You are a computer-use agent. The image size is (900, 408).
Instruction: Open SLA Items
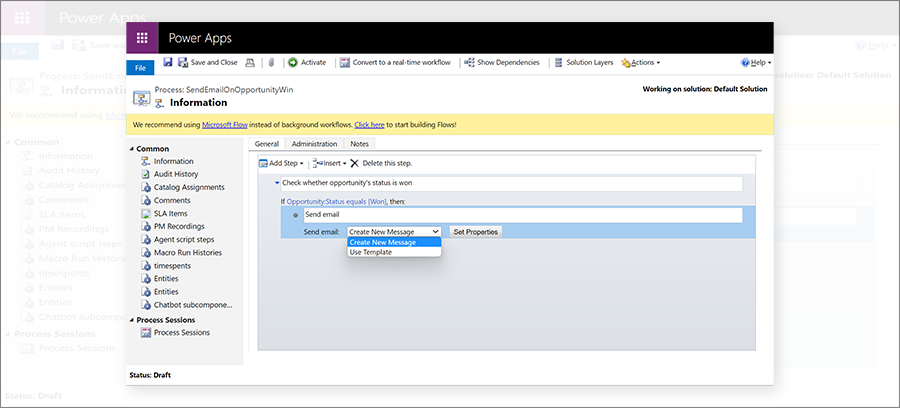[171, 213]
